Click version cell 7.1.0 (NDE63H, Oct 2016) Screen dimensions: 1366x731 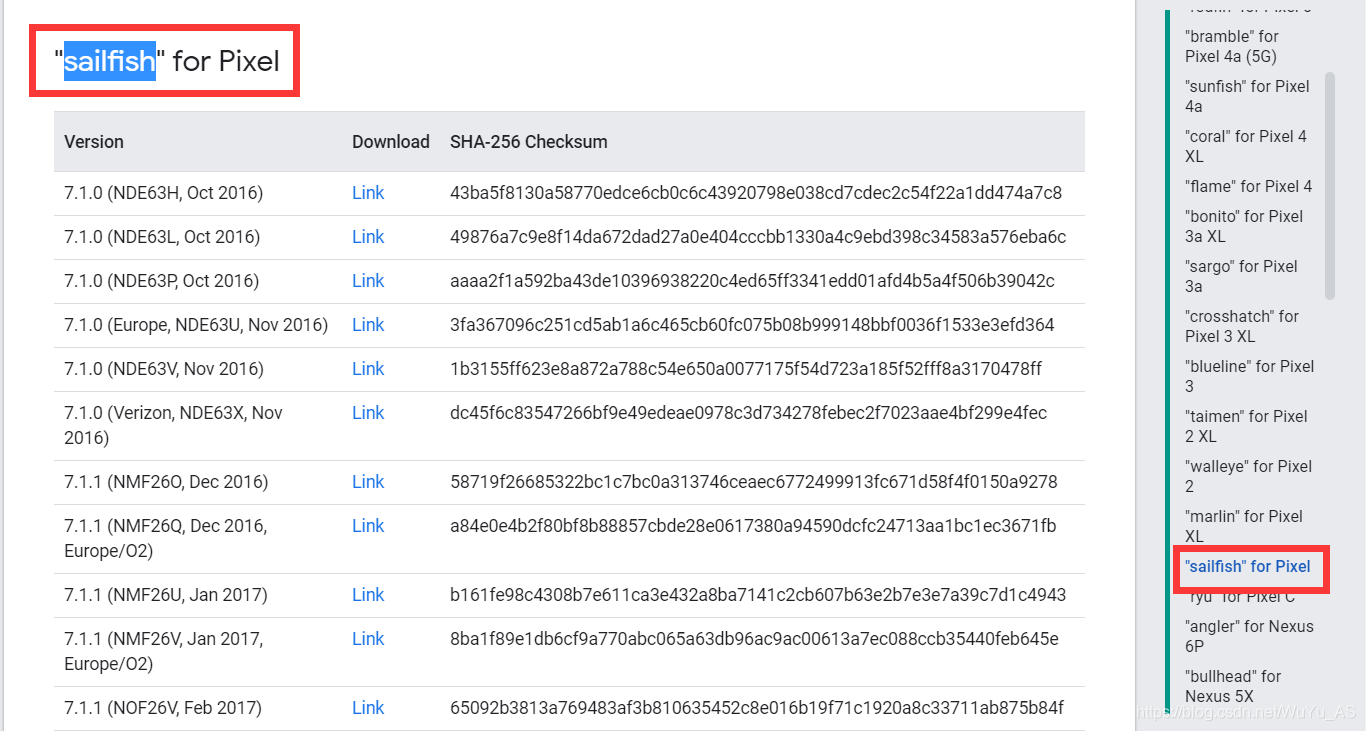coord(164,193)
